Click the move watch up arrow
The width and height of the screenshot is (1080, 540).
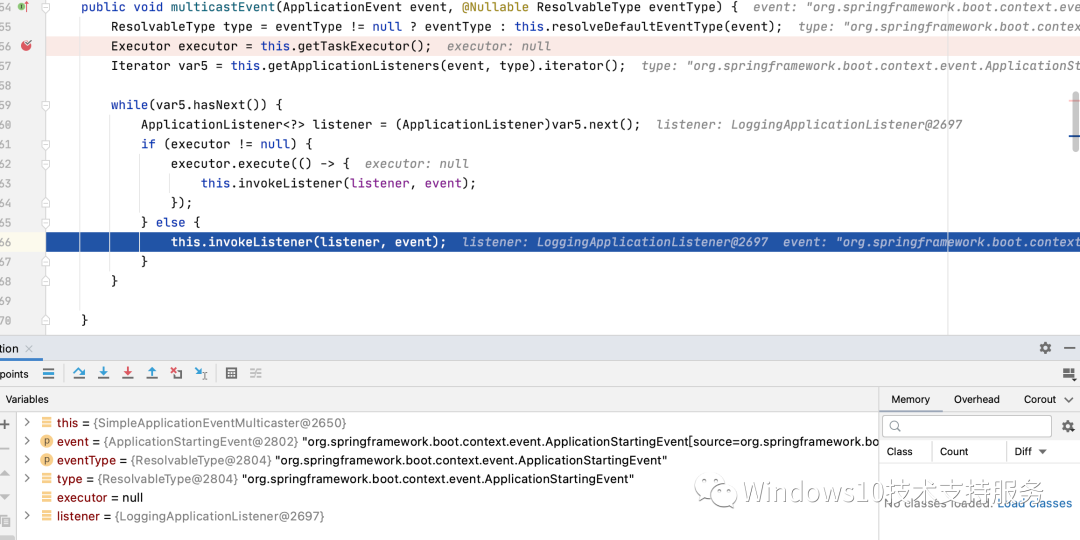[4, 473]
